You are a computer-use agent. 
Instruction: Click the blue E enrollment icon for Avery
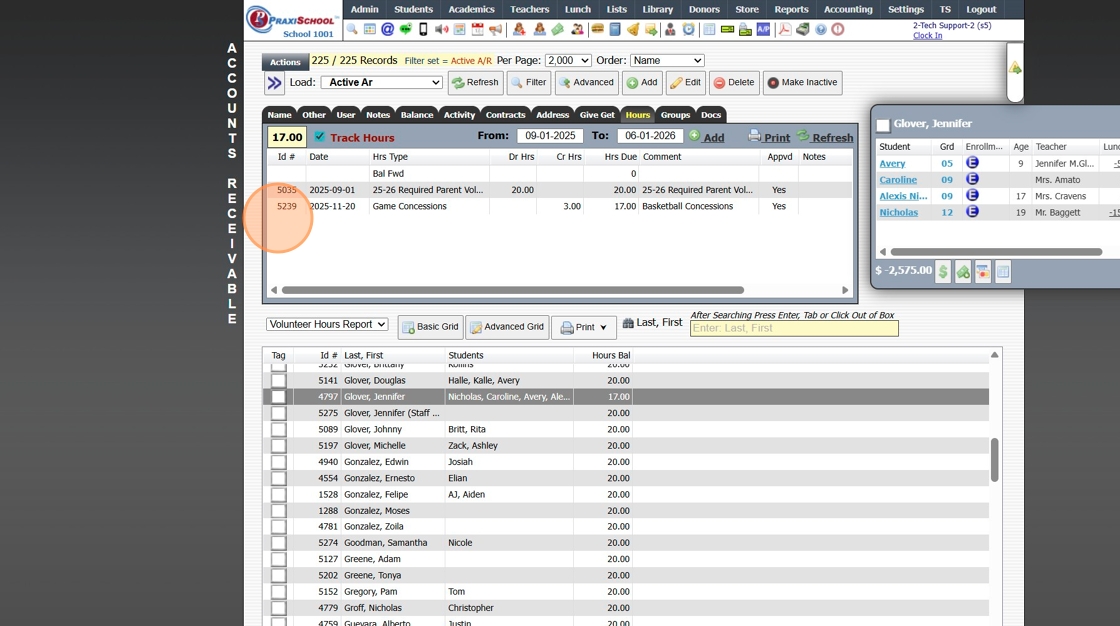point(972,163)
